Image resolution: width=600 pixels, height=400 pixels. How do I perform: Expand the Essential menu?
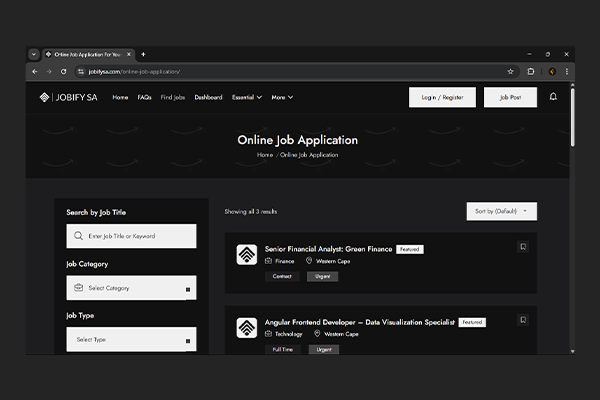click(x=247, y=97)
